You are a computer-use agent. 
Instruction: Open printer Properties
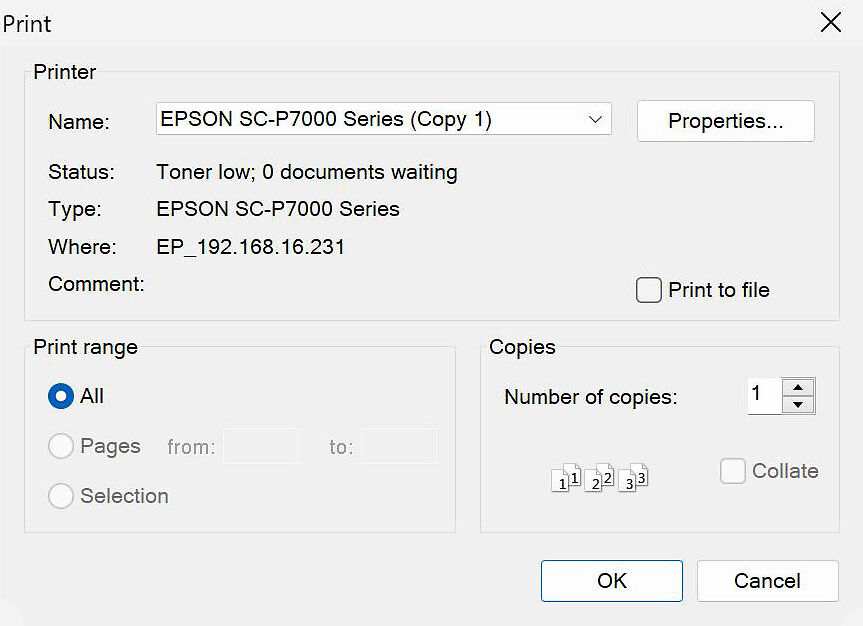pyautogui.click(x=725, y=120)
